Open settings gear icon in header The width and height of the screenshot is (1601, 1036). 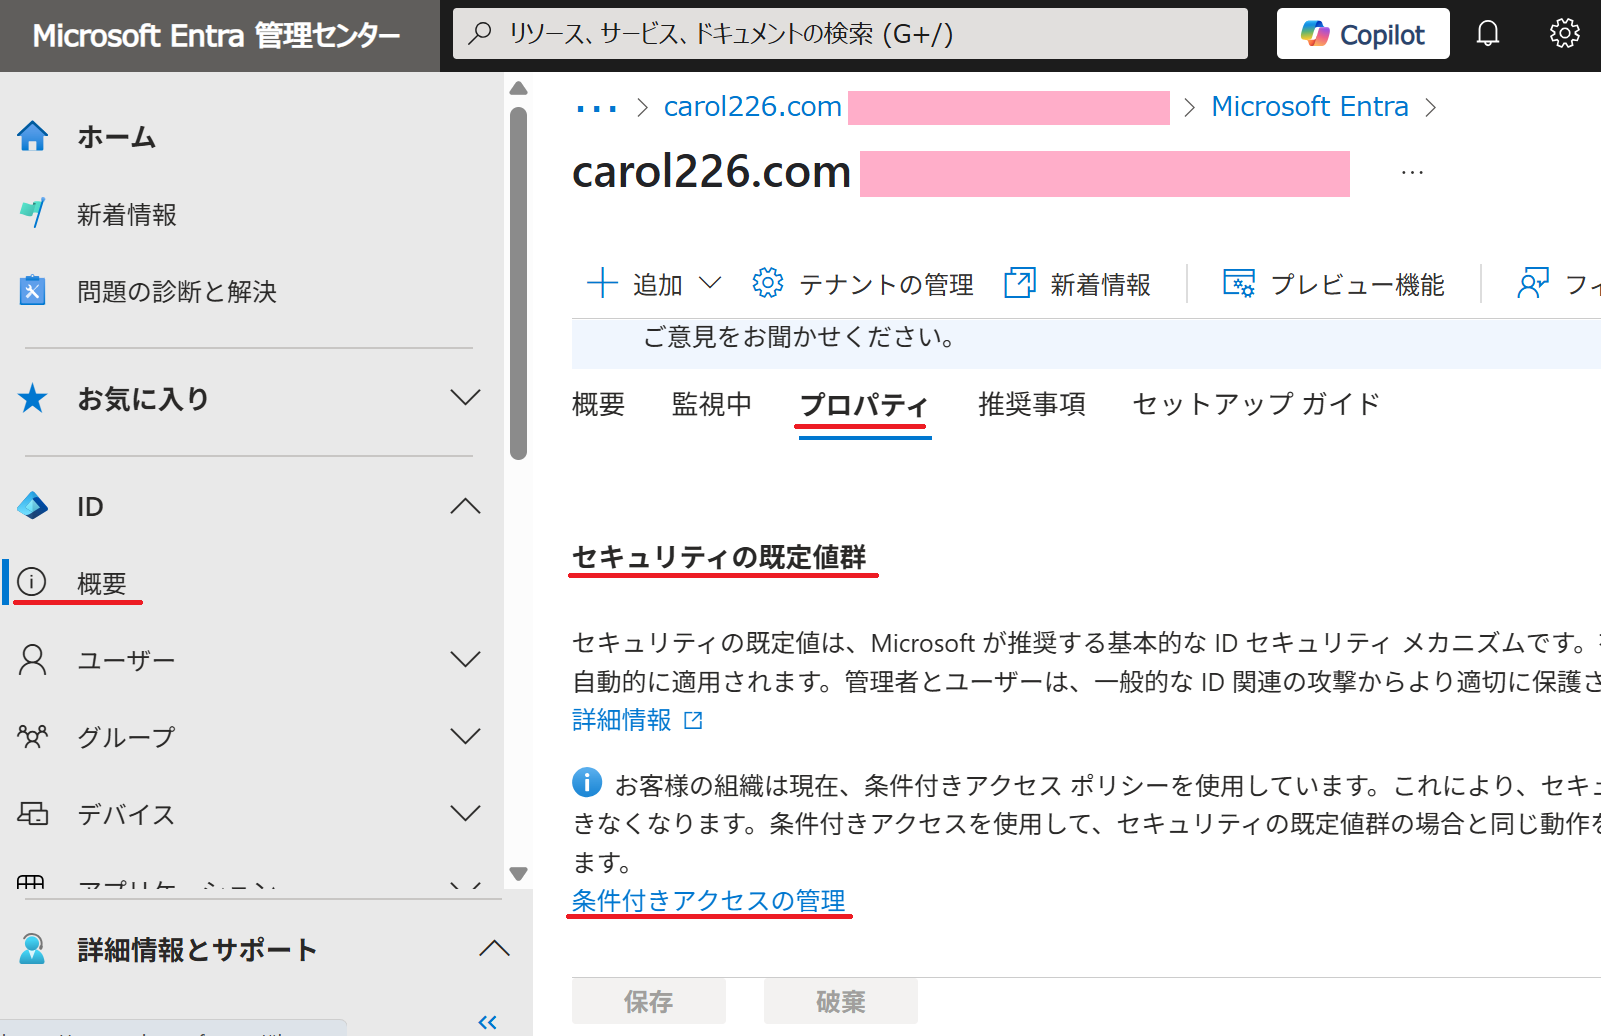point(1564,34)
